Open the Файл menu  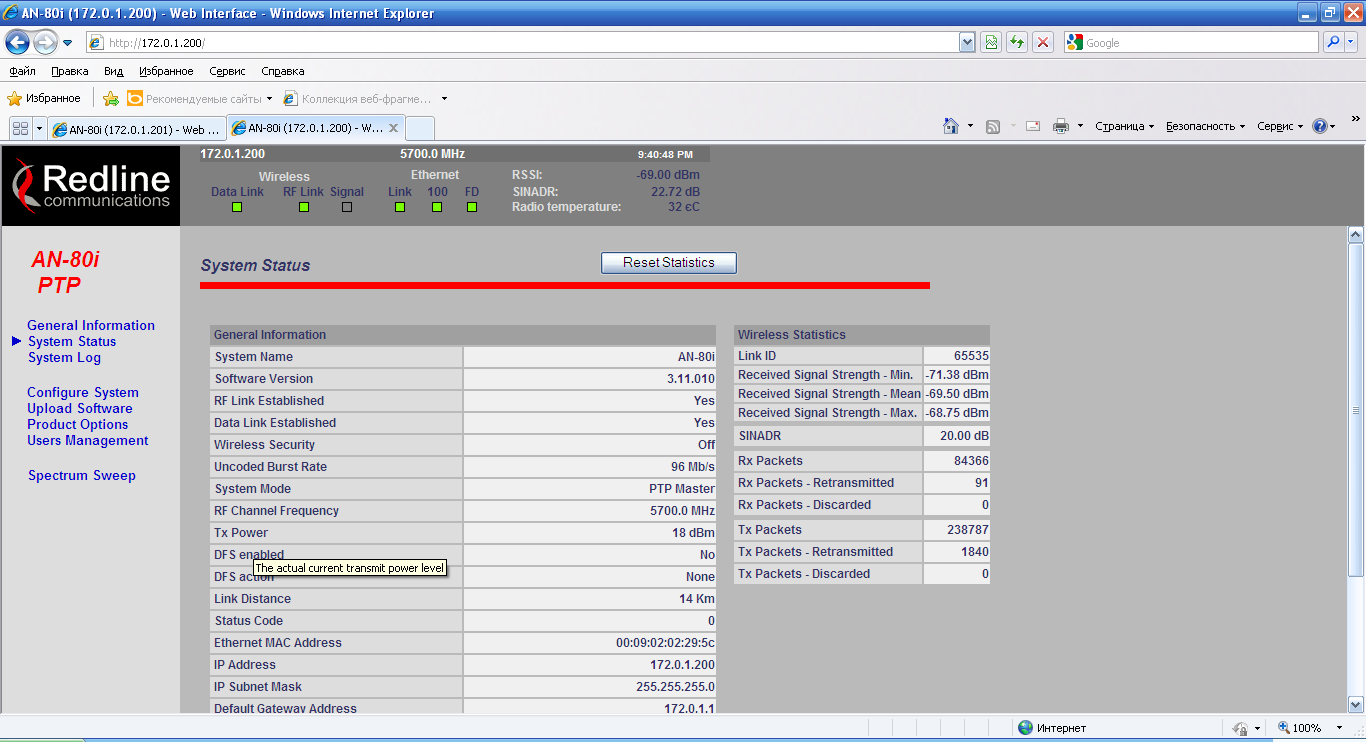22,71
